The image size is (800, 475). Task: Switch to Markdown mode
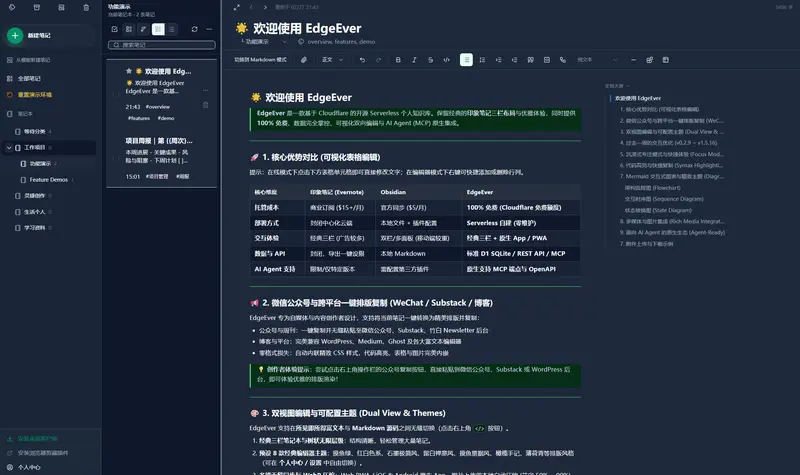(x=260, y=60)
